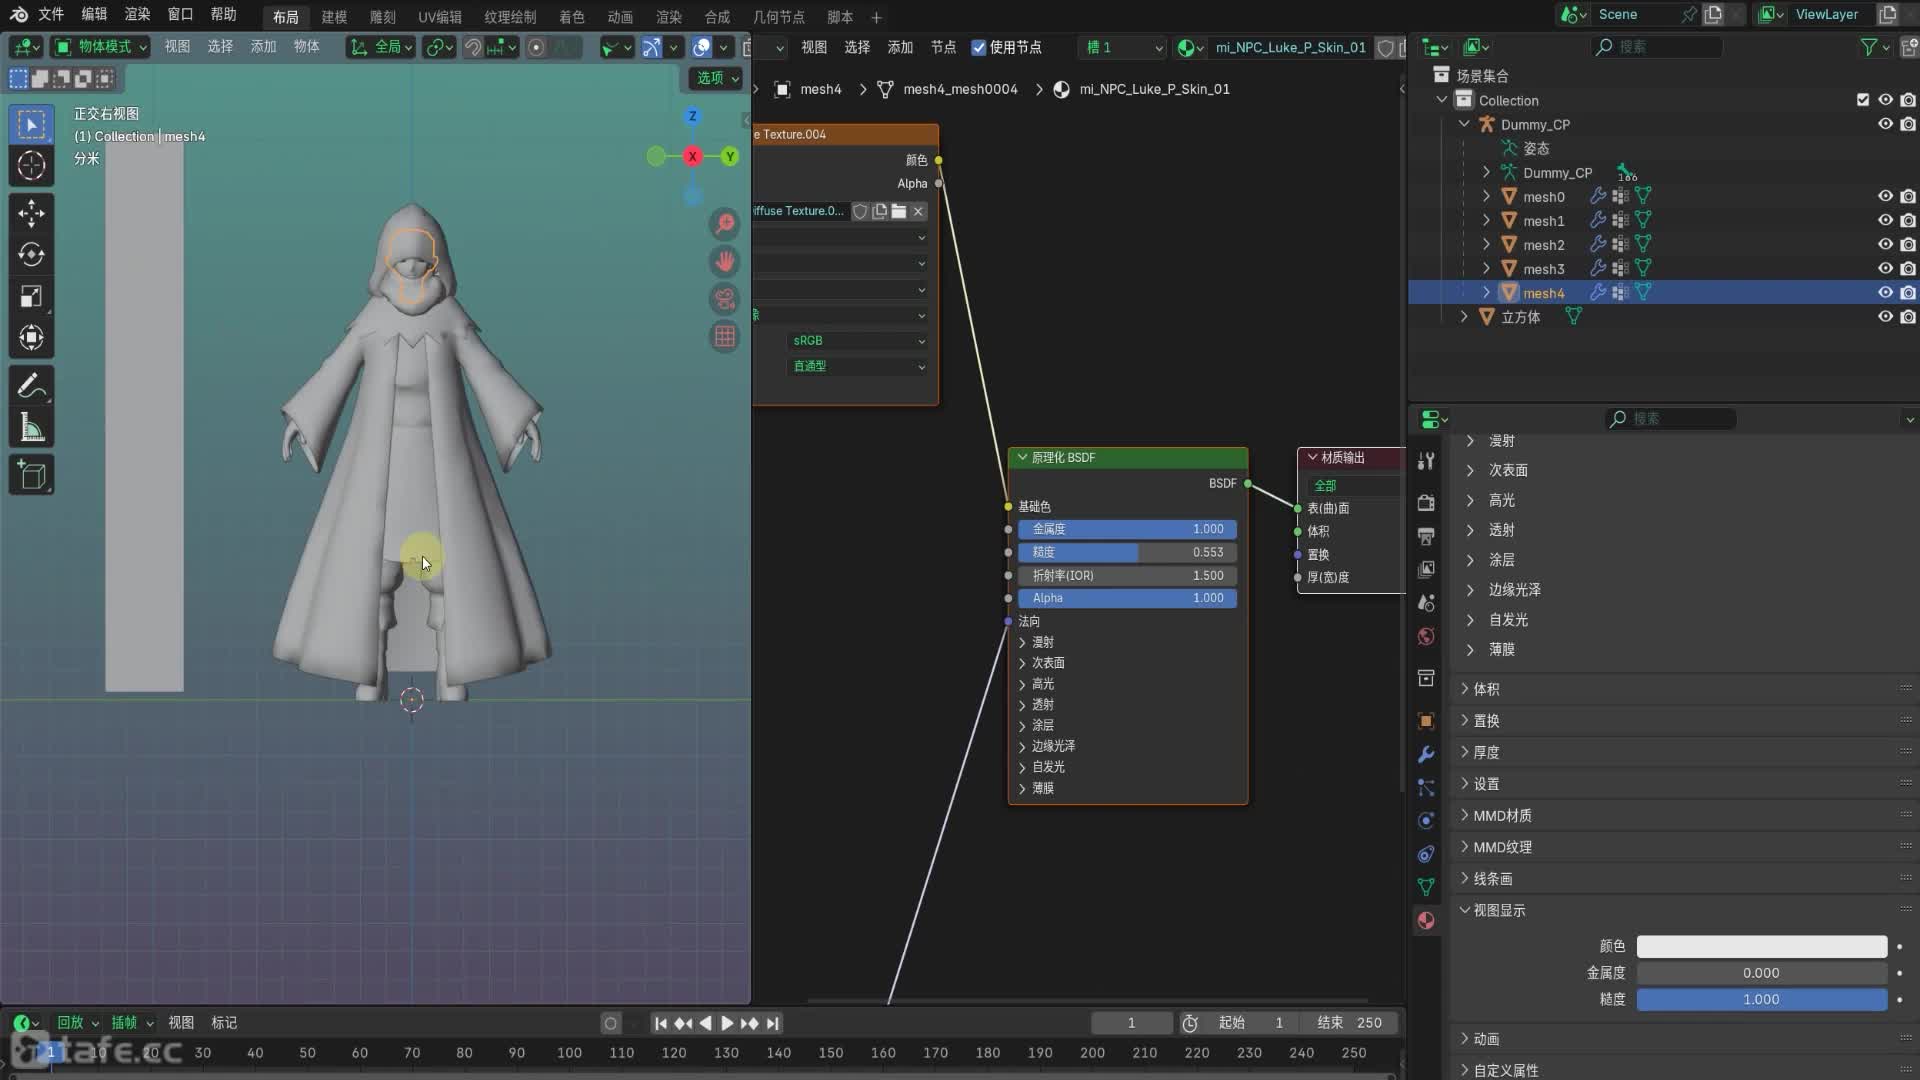
Task: Click the 颜色 swatch under 视图显示
Action: point(1760,946)
